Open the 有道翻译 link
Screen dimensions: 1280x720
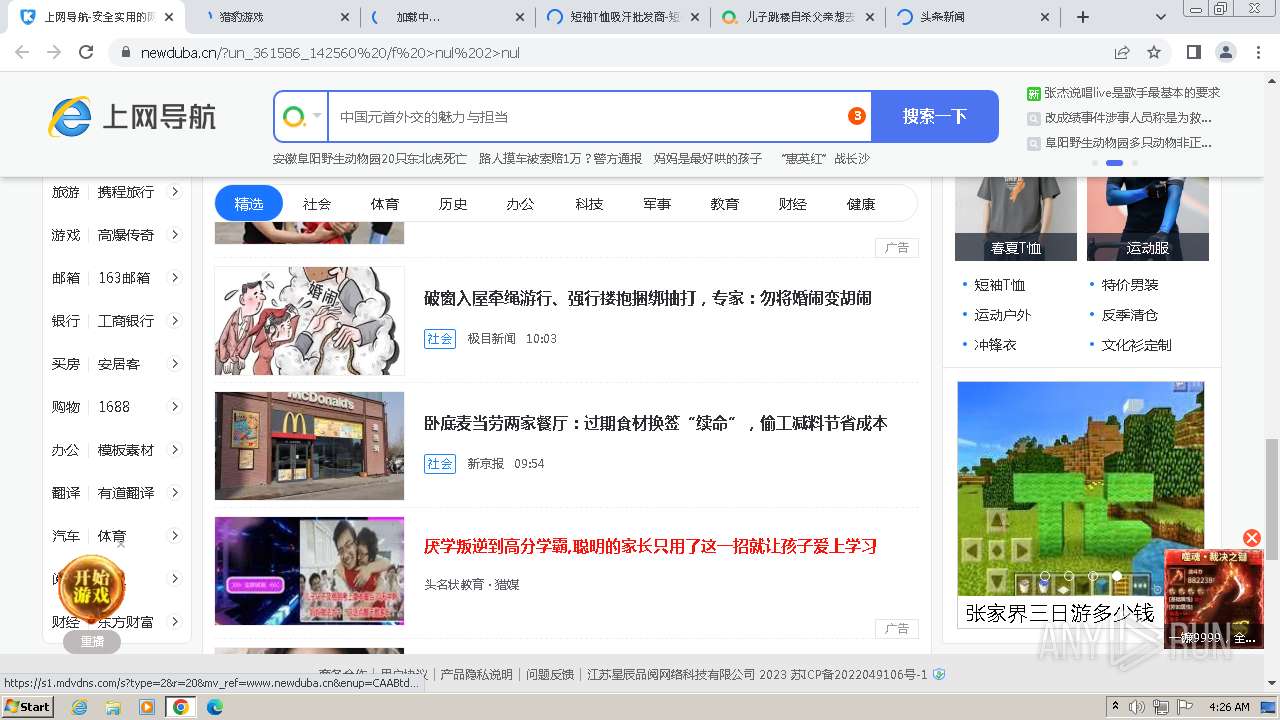[126, 493]
